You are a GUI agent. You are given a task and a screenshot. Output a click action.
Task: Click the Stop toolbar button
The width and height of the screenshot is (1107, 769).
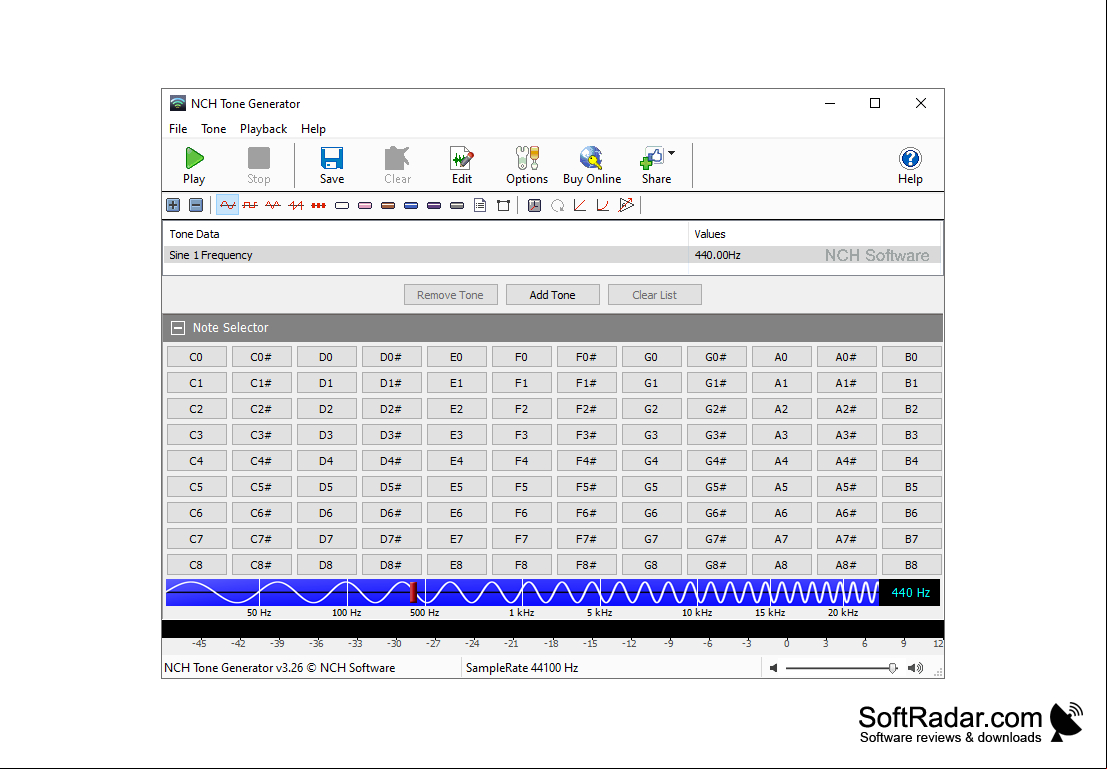click(258, 166)
